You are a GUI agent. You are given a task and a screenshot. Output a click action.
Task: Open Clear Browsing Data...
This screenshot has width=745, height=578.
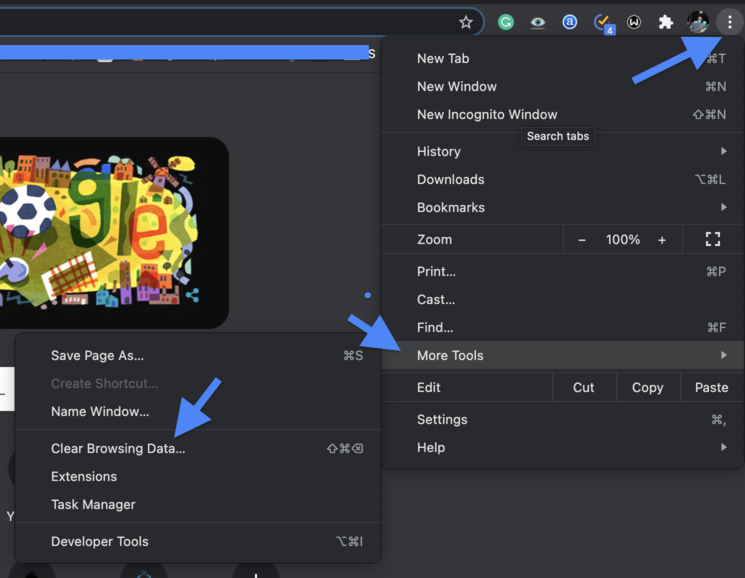(x=198, y=448)
